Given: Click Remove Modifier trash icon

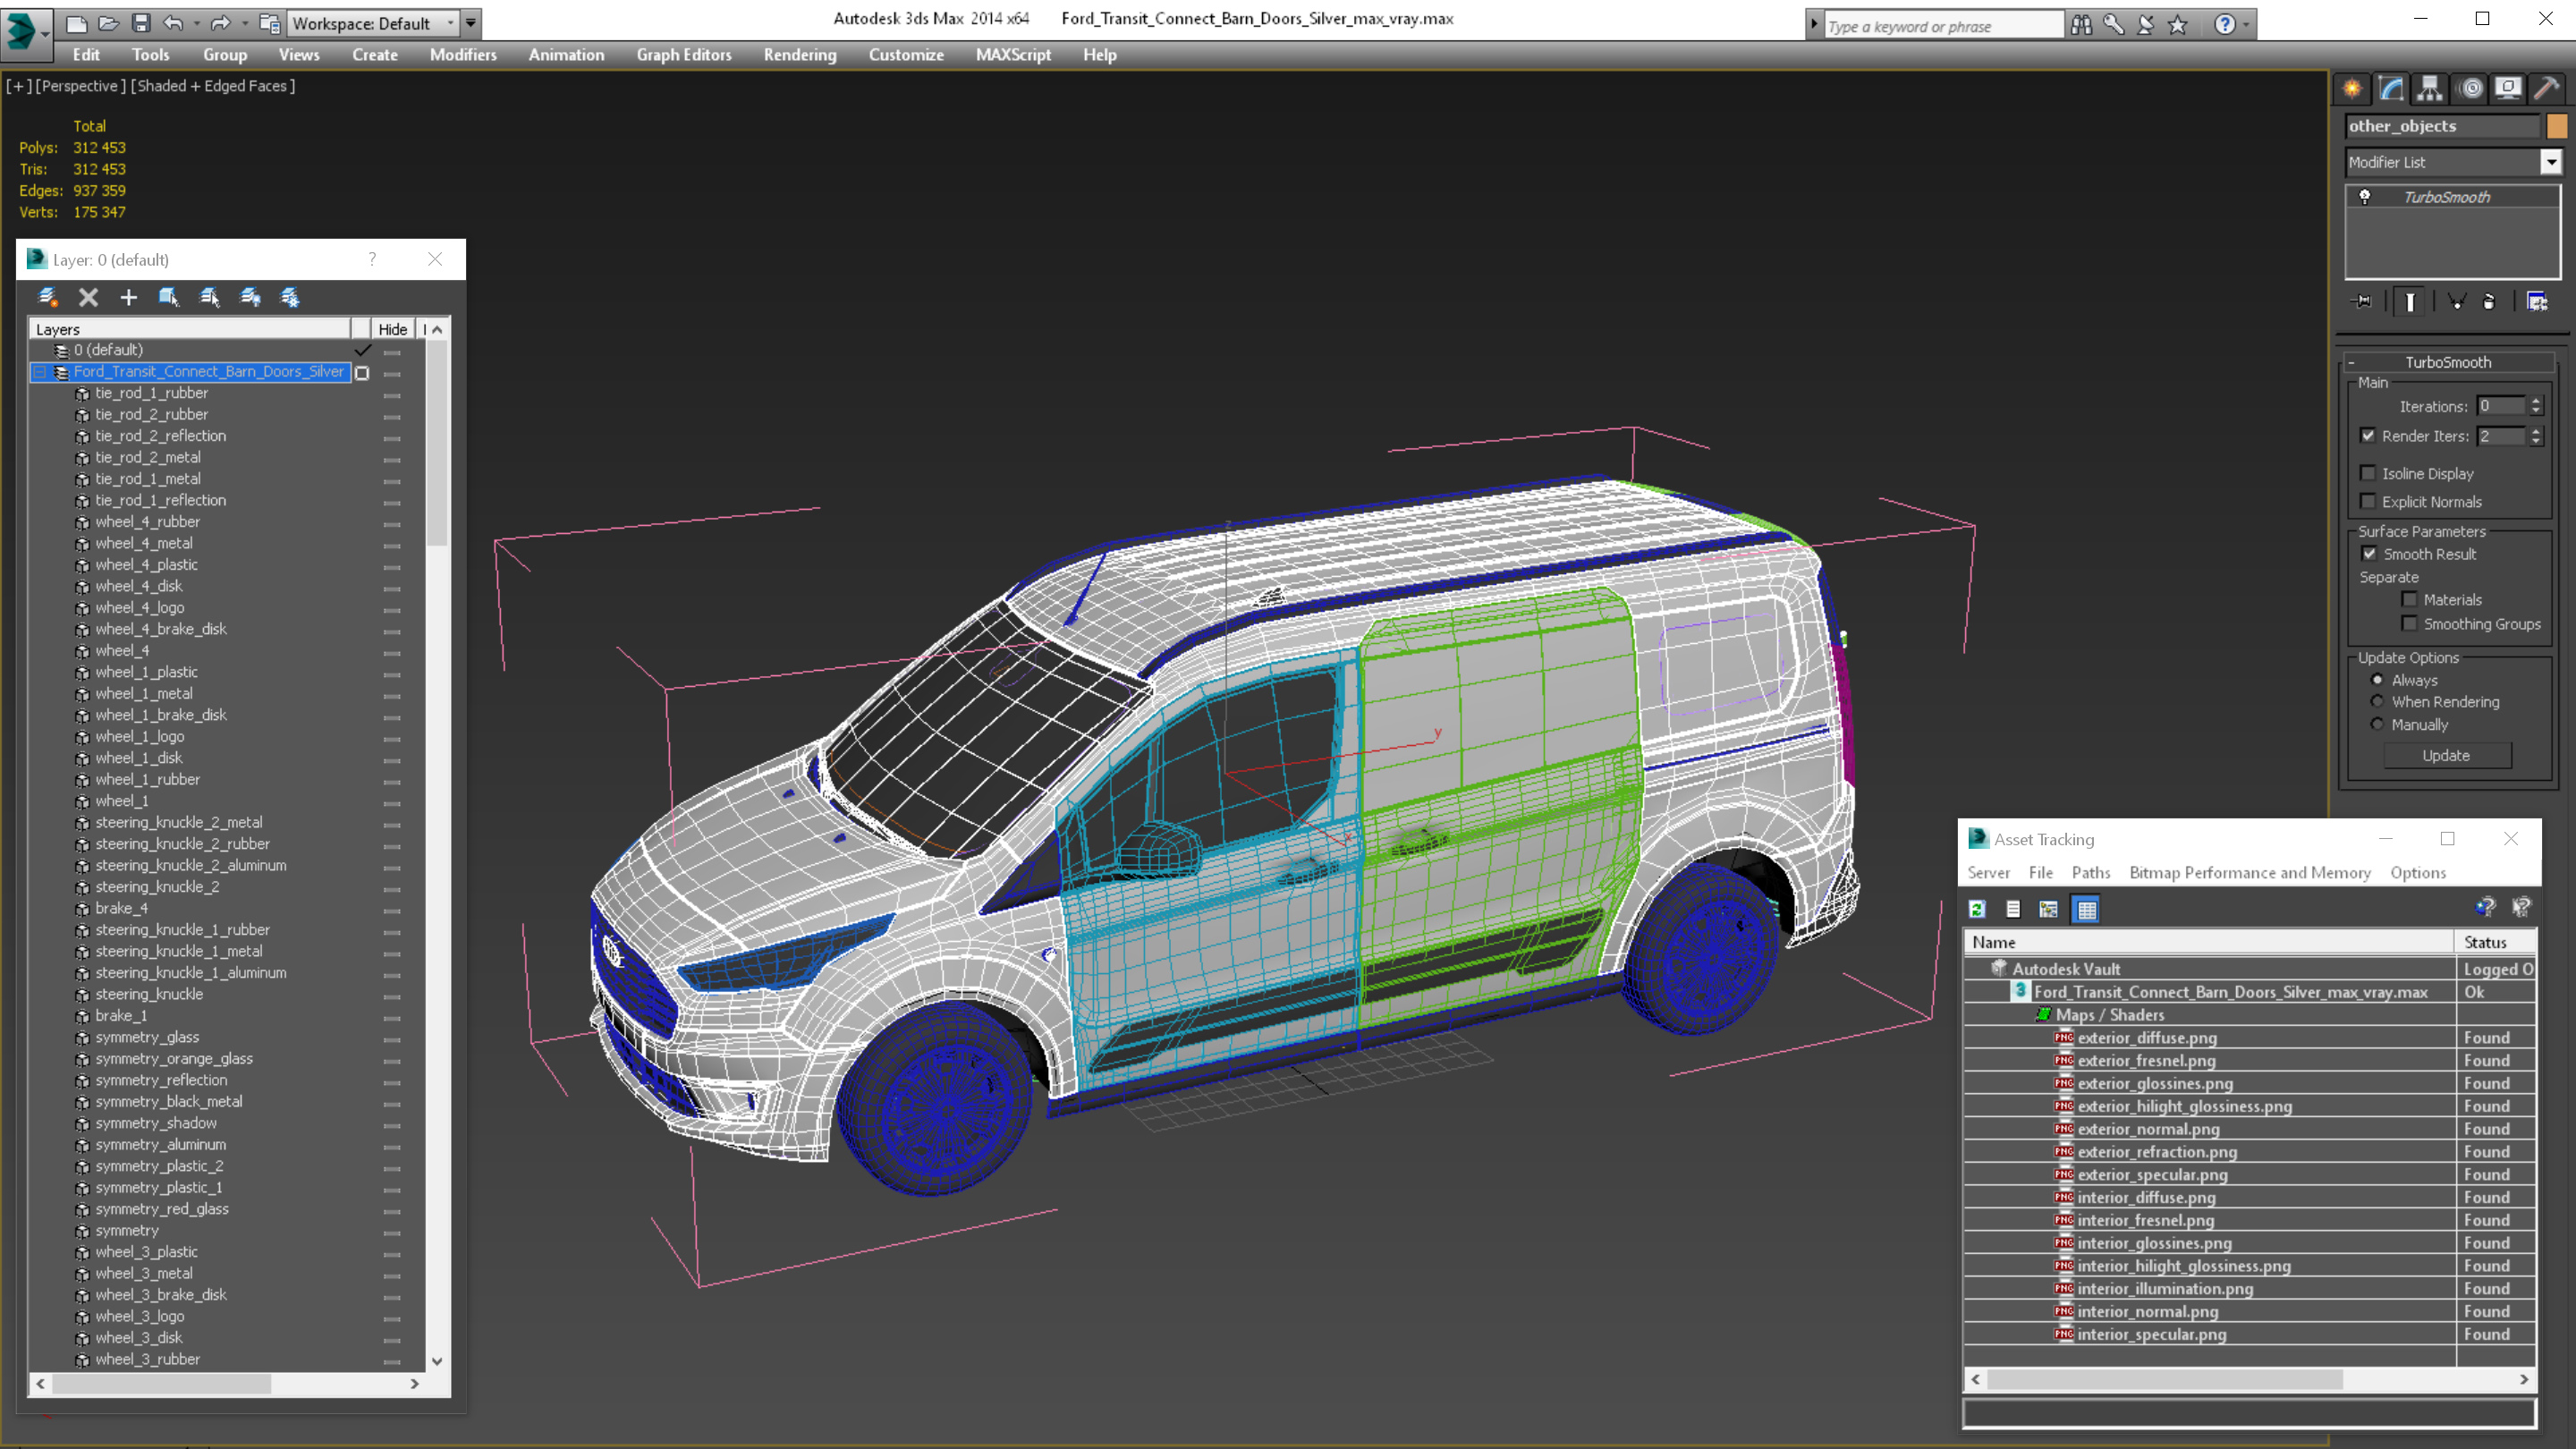Looking at the screenshot, I should [x=2489, y=301].
